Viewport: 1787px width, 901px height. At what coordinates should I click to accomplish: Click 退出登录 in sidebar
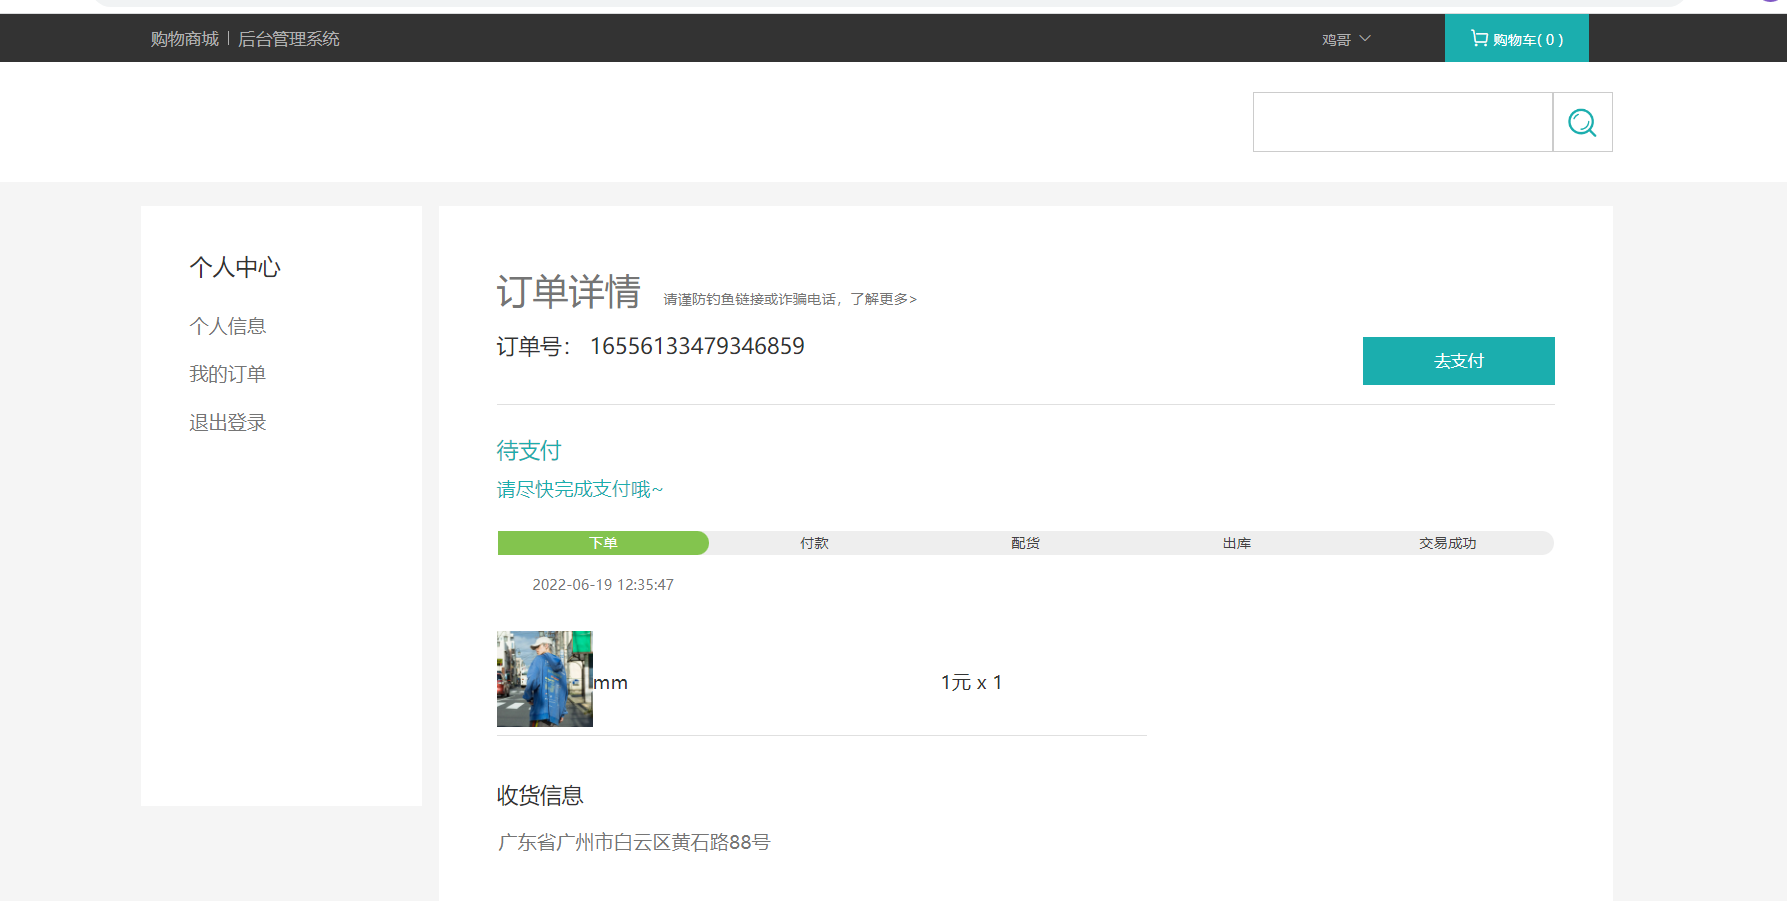tap(228, 422)
